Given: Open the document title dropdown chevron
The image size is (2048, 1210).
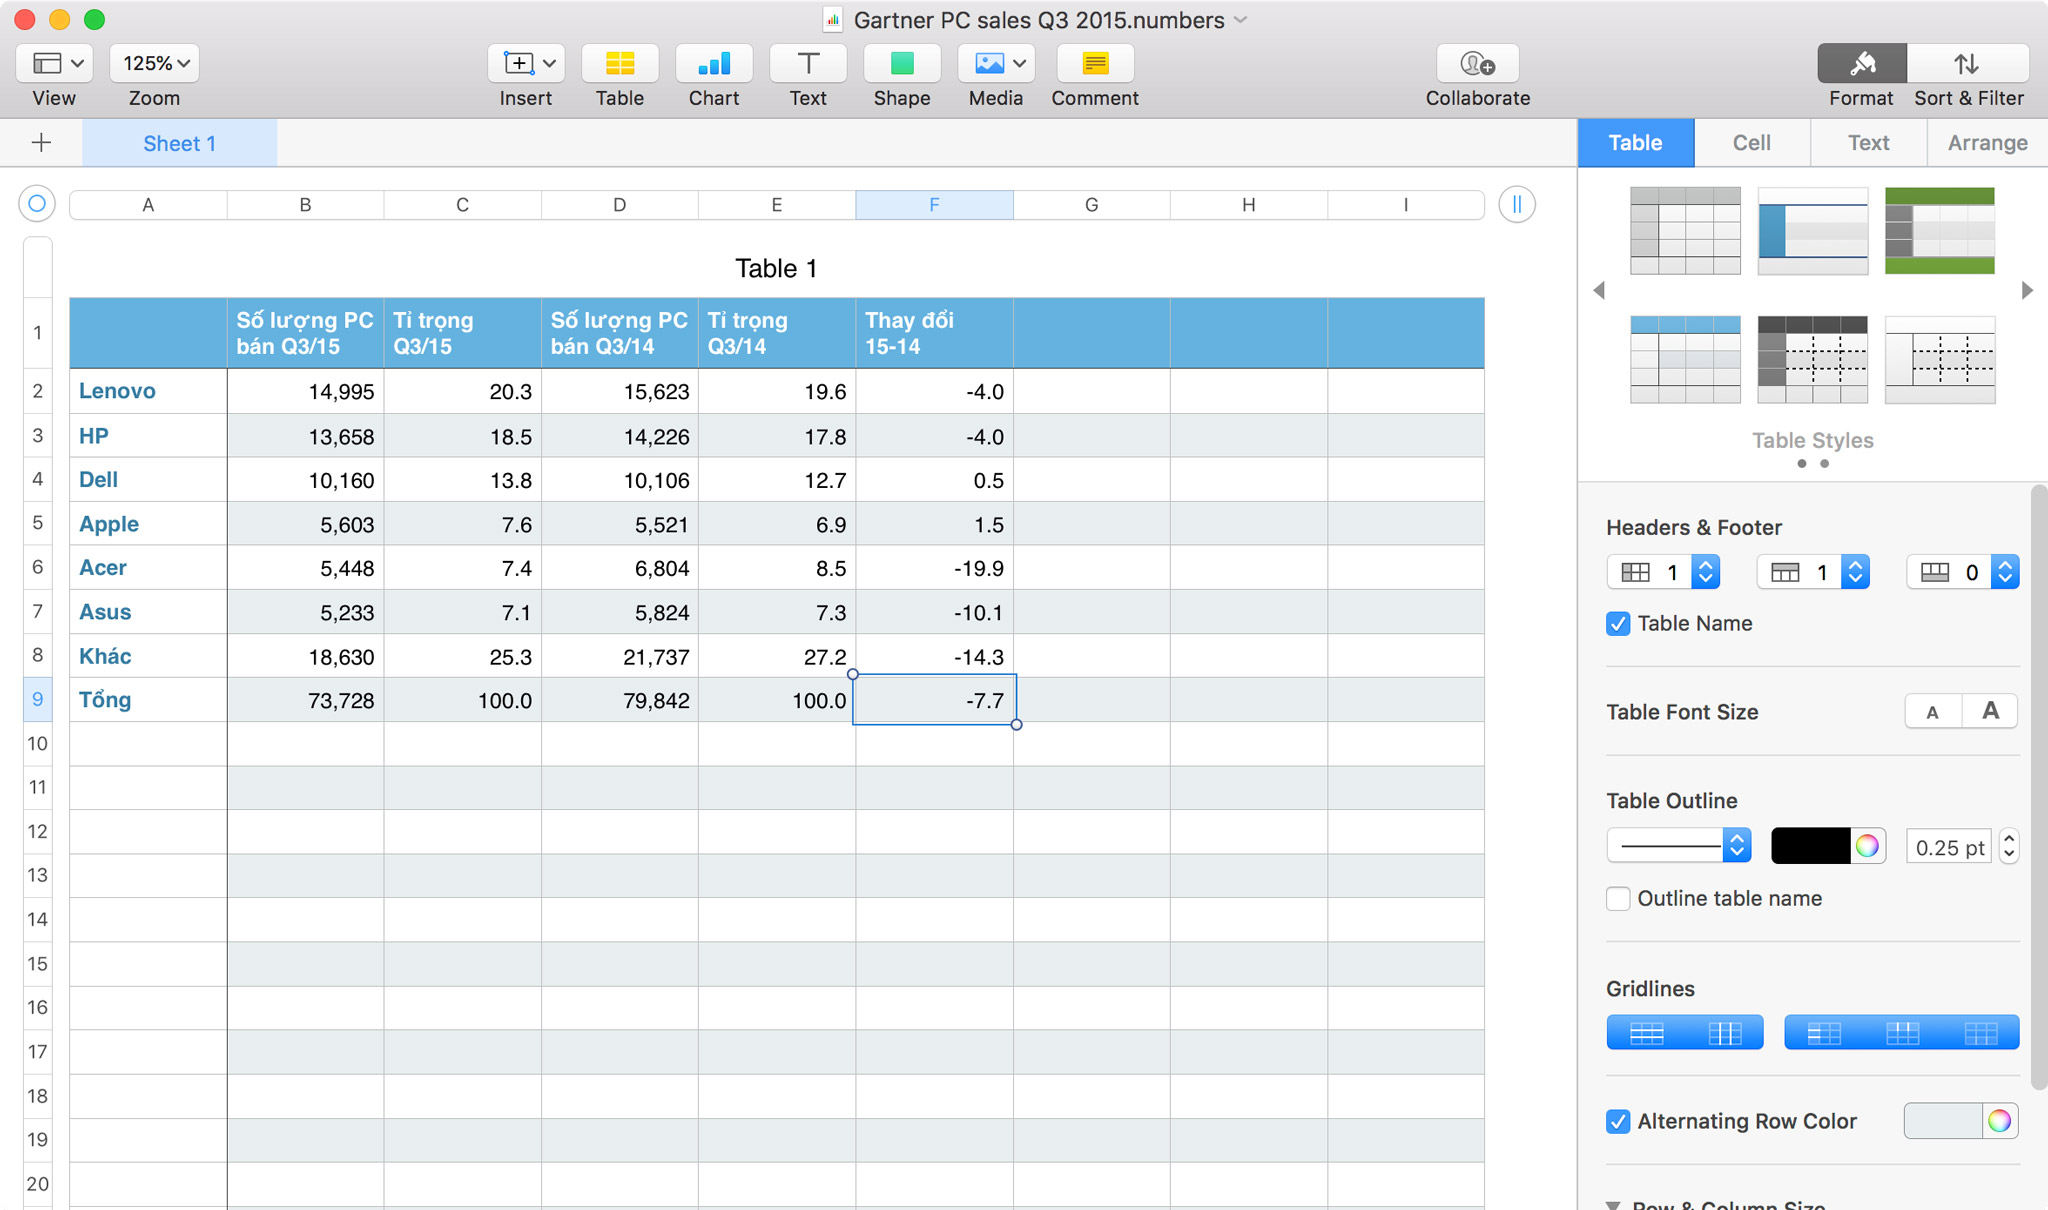Looking at the screenshot, I should click(x=1241, y=20).
